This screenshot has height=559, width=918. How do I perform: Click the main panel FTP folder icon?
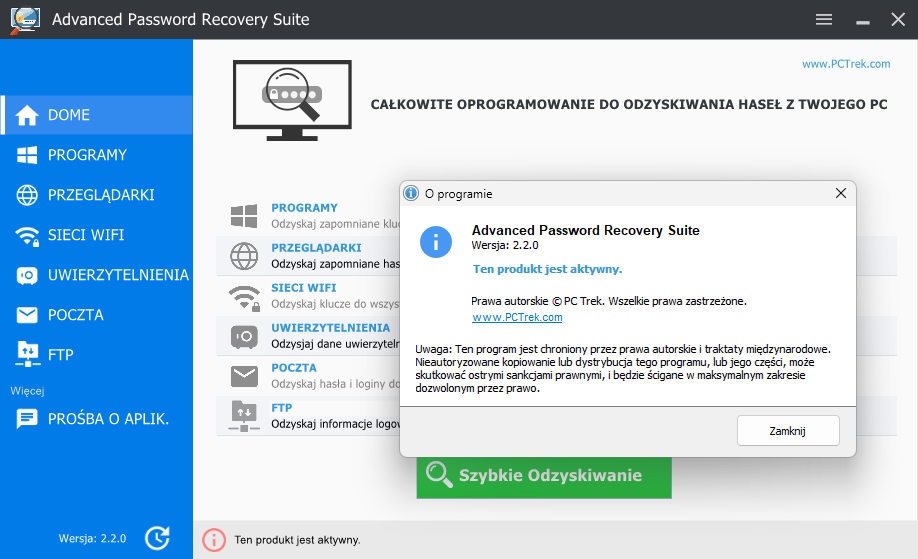point(244,416)
